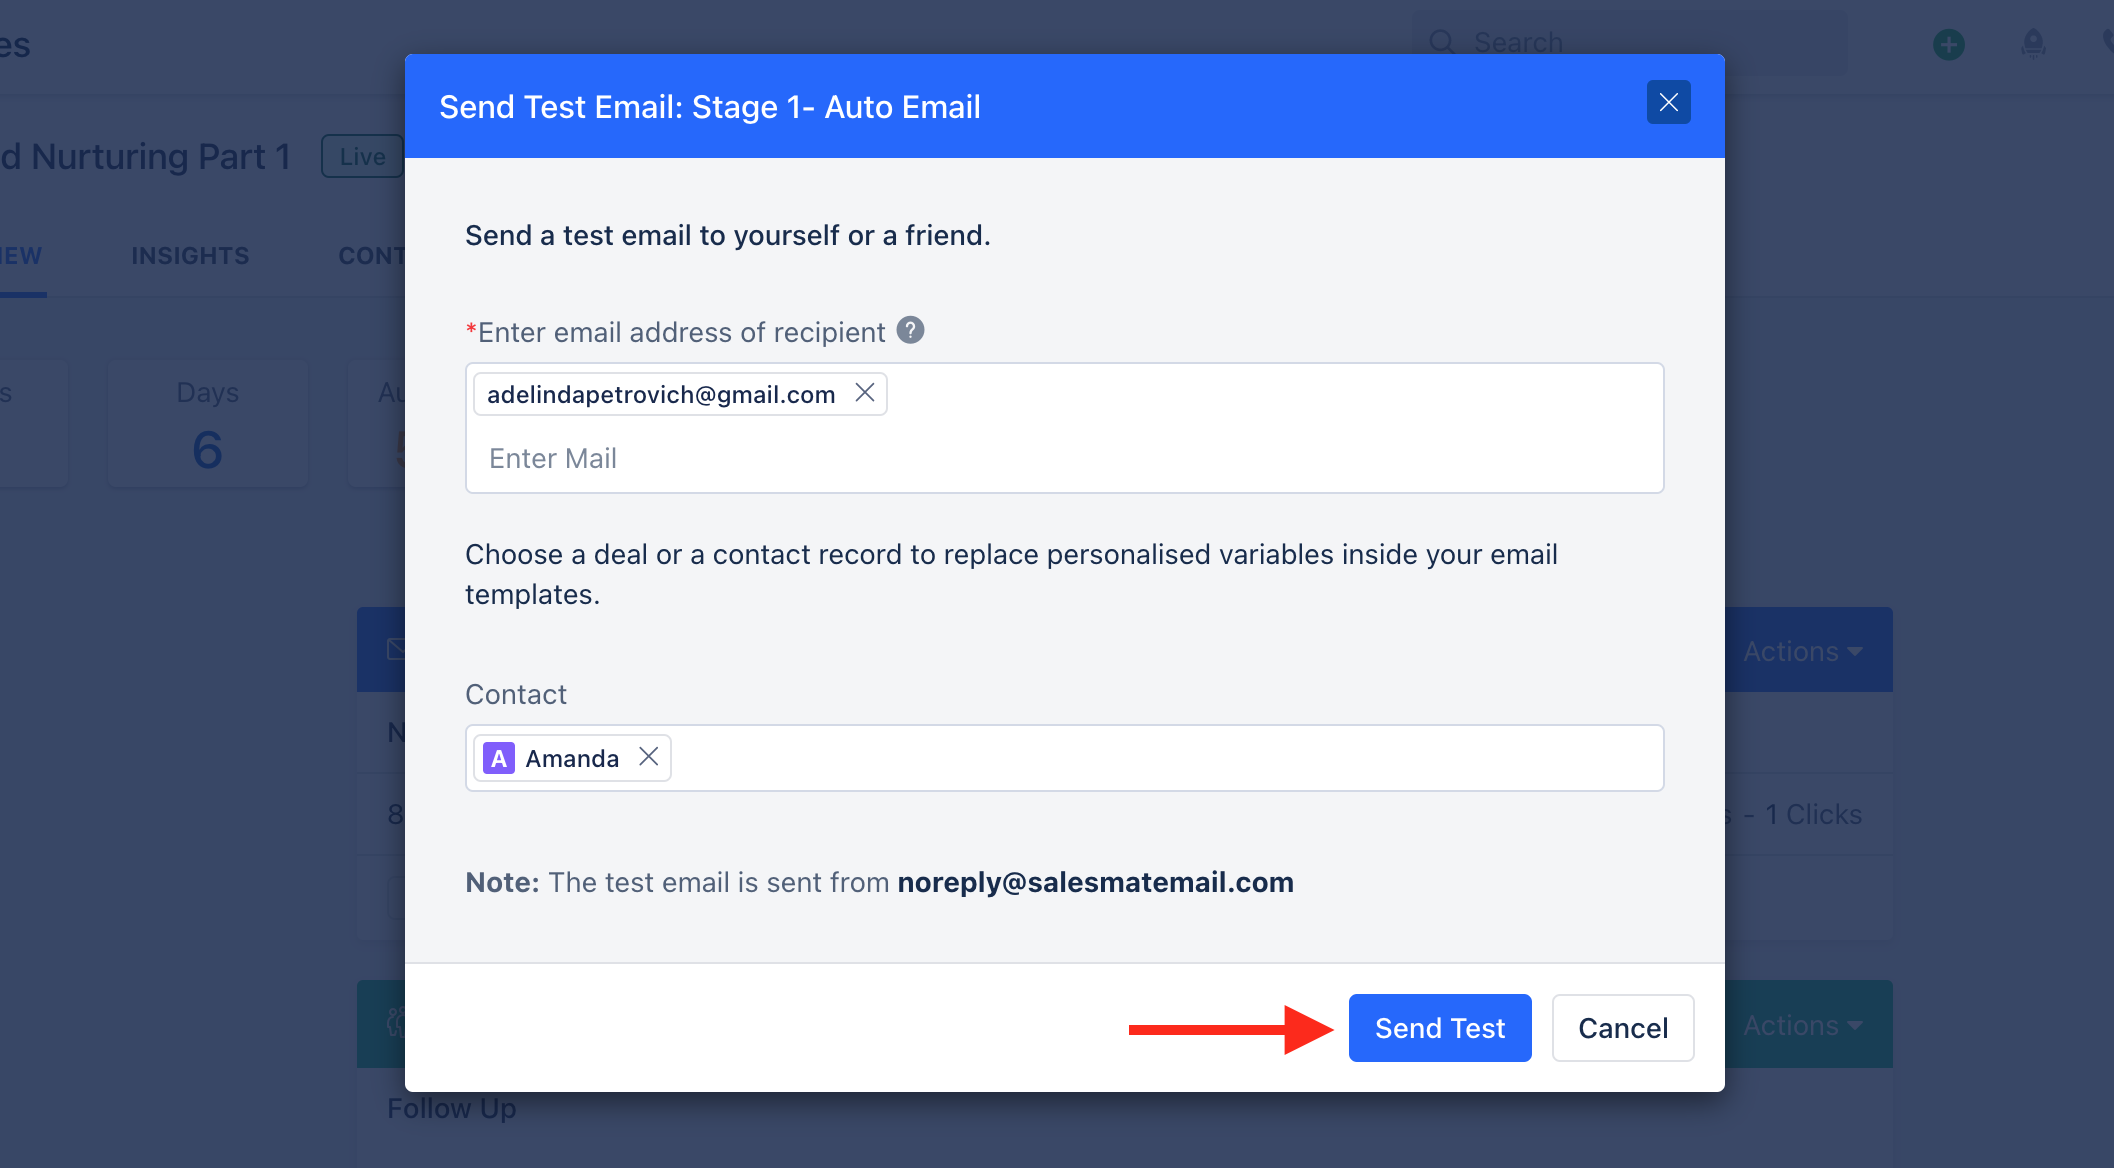Click the Days 6 metric card
This screenshot has width=2114, height=1168.
point(207,423)
